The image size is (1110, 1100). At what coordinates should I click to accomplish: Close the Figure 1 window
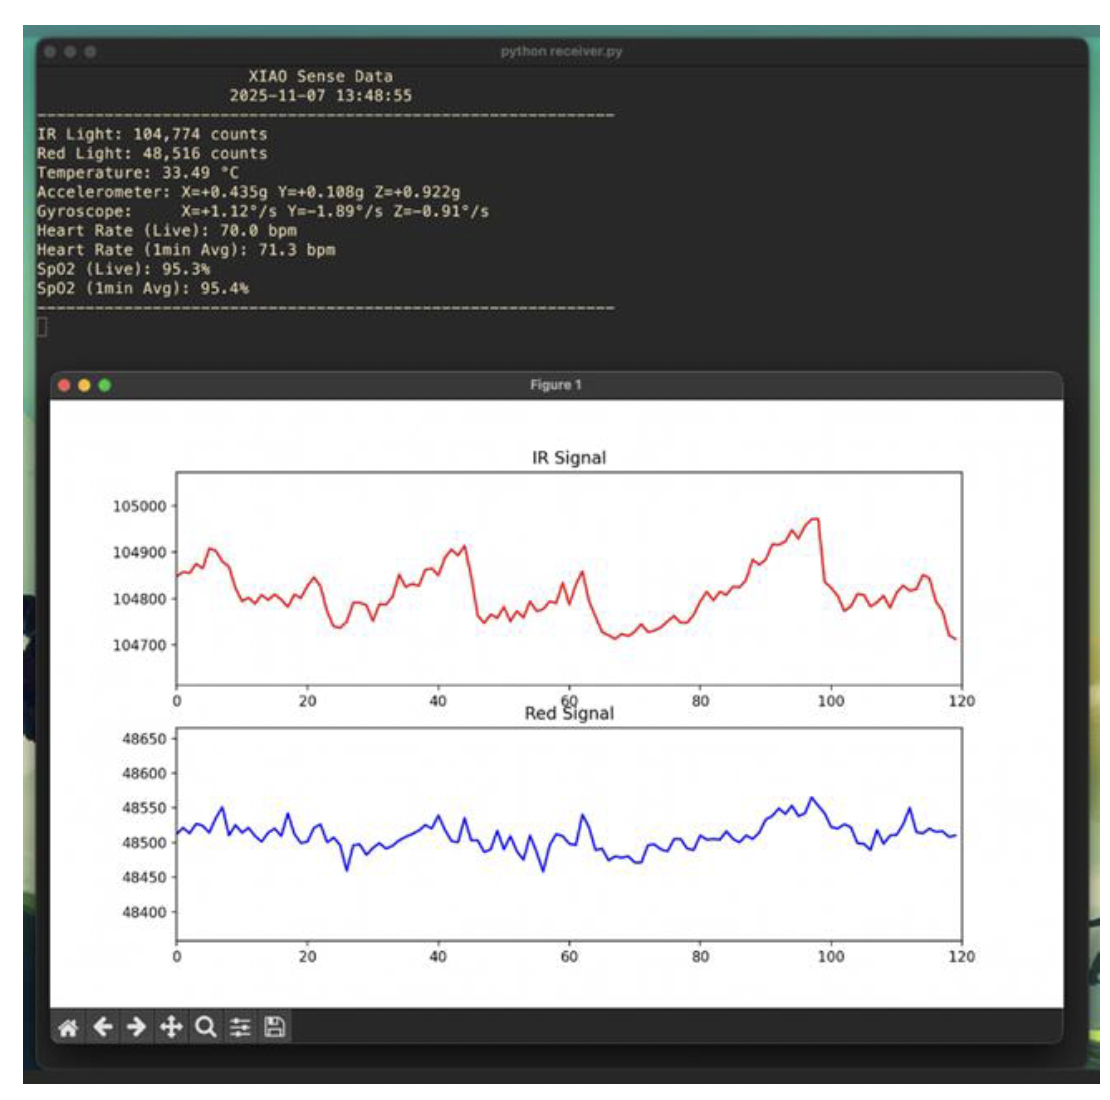point(64,385)
